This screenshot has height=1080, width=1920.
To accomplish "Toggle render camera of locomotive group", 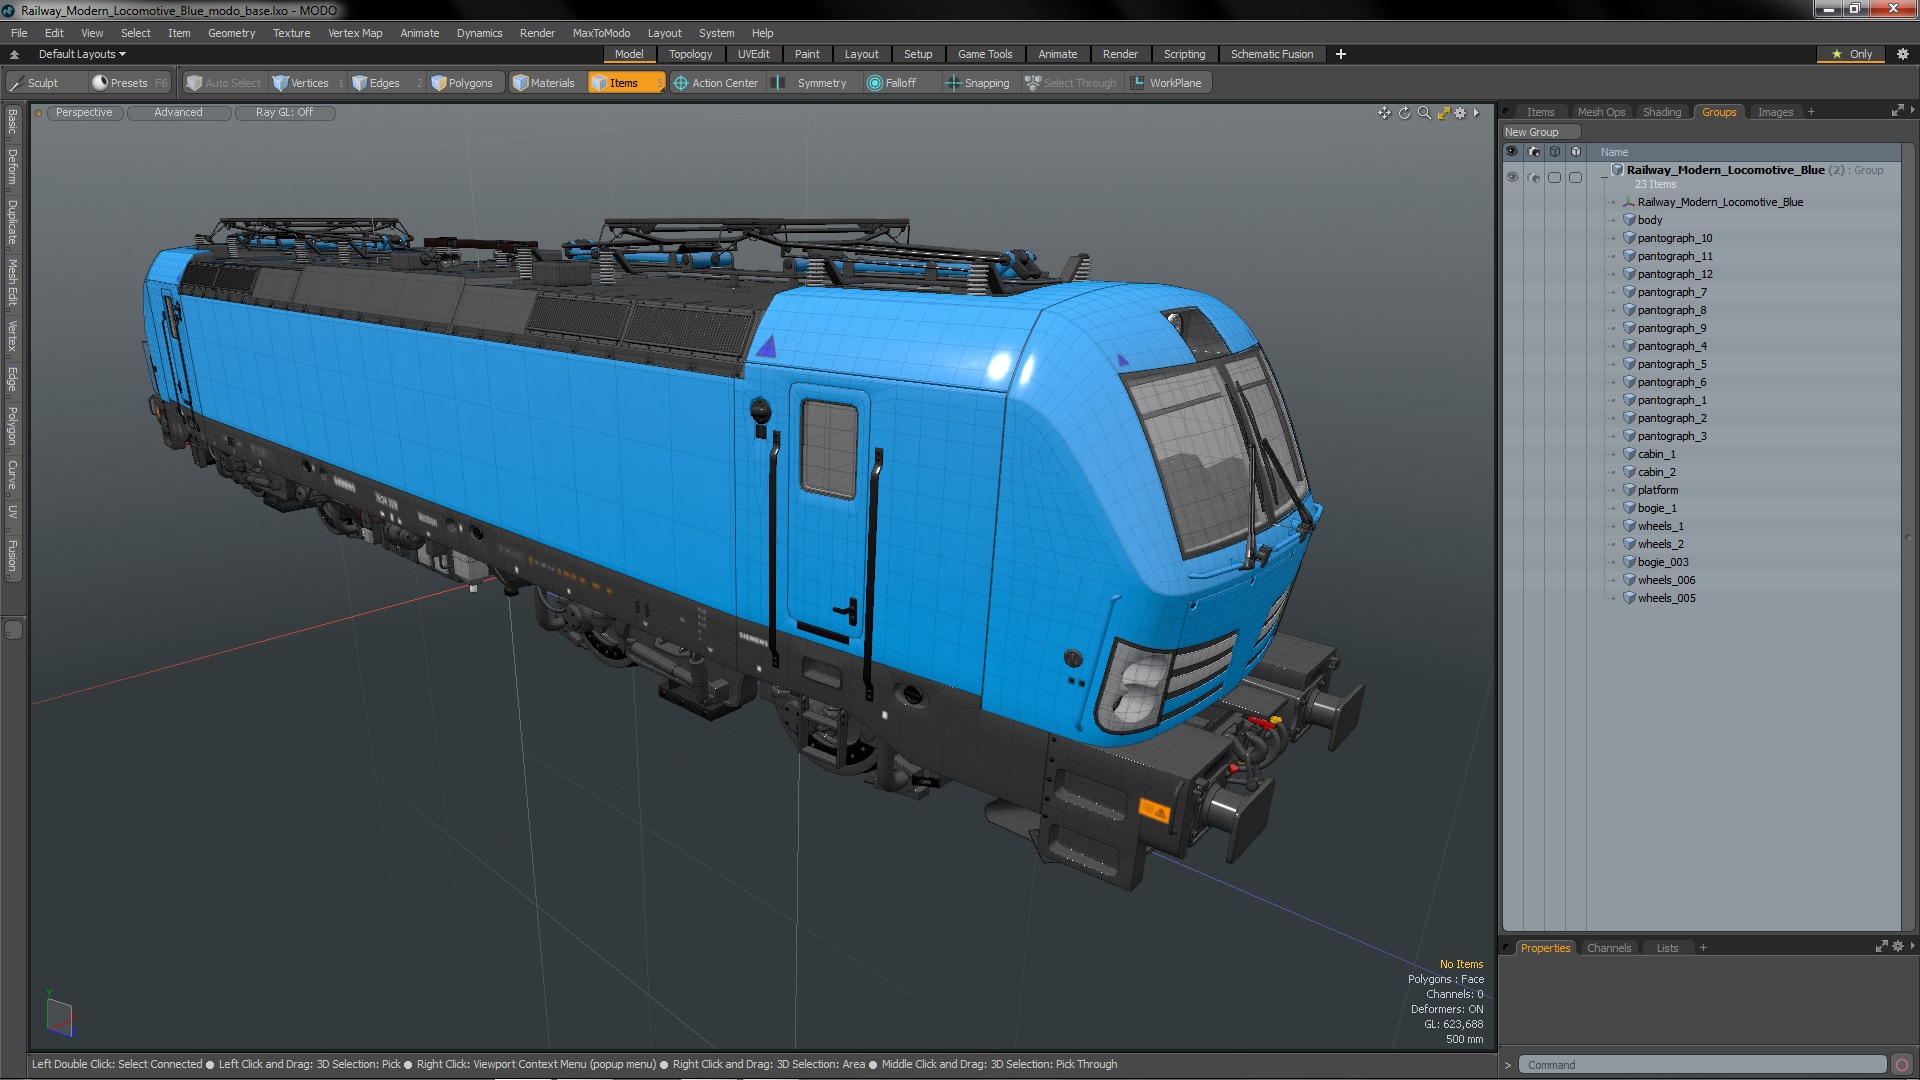I will coord(1534,177).
